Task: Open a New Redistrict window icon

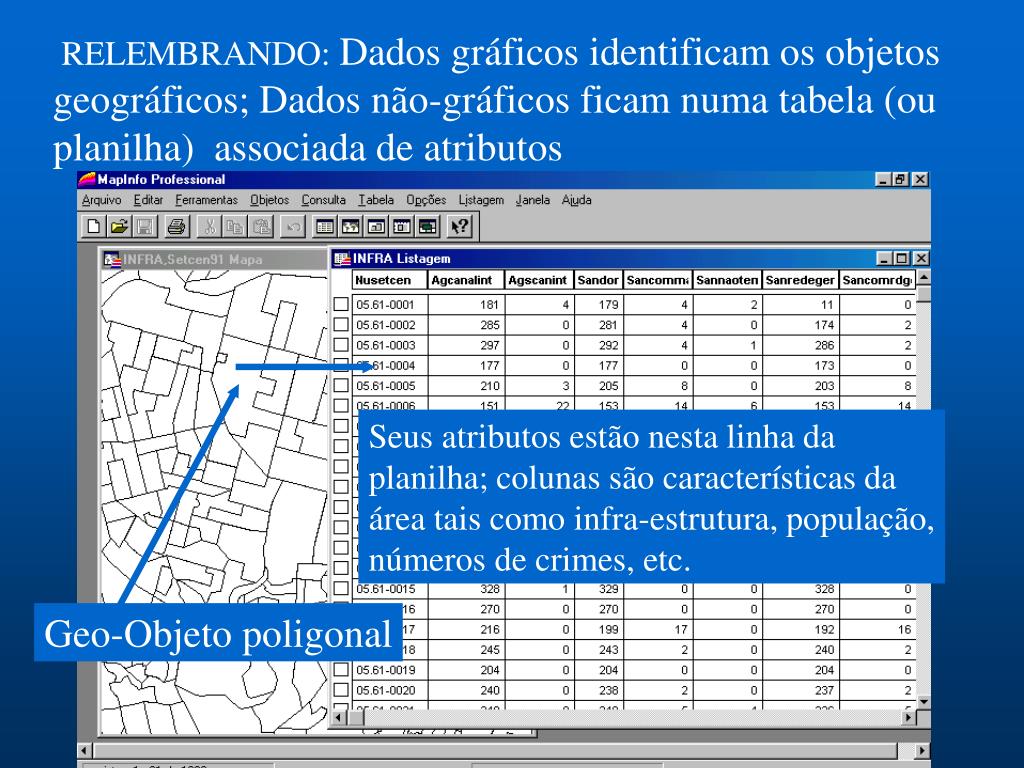Action: 428,227
